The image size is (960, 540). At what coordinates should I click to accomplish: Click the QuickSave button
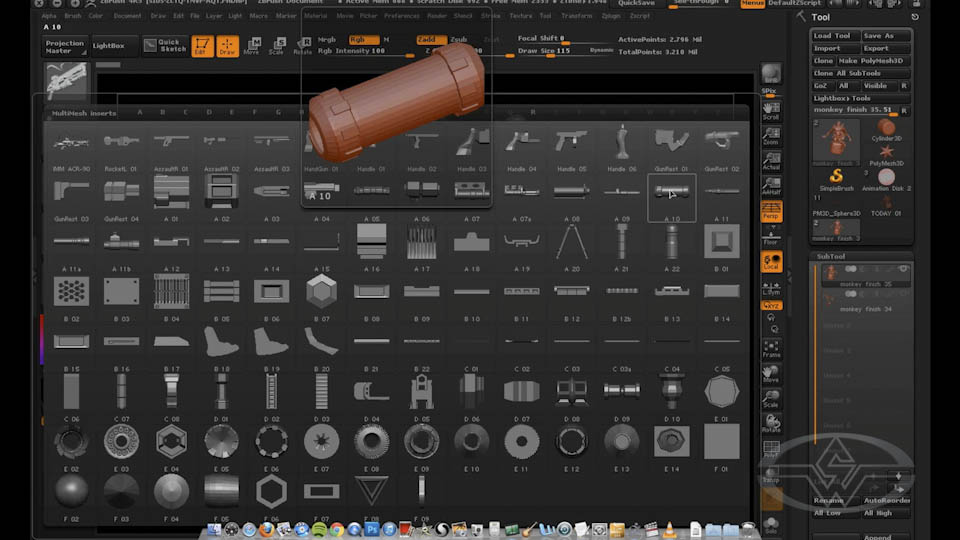[636, 3]
